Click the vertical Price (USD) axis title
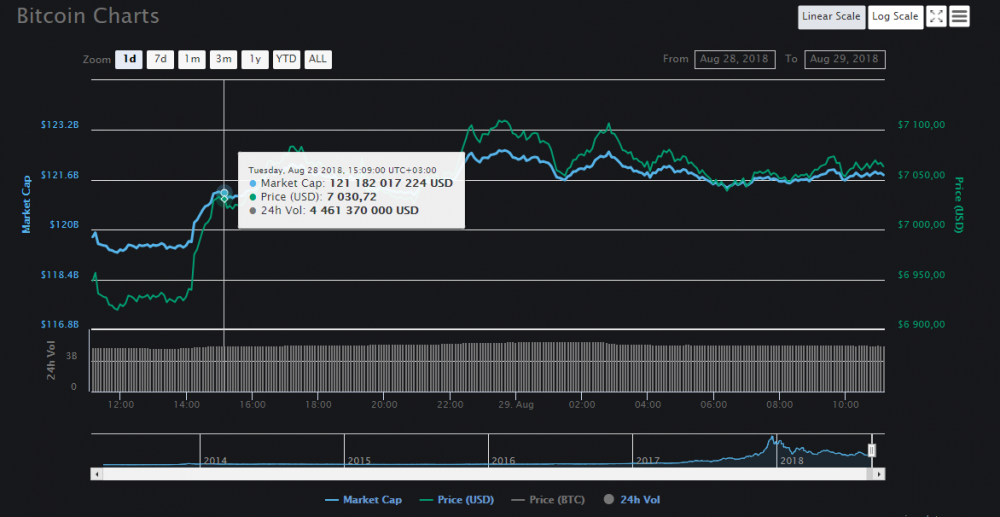This screenshot has width=1000, height=517. coord(957,204)
